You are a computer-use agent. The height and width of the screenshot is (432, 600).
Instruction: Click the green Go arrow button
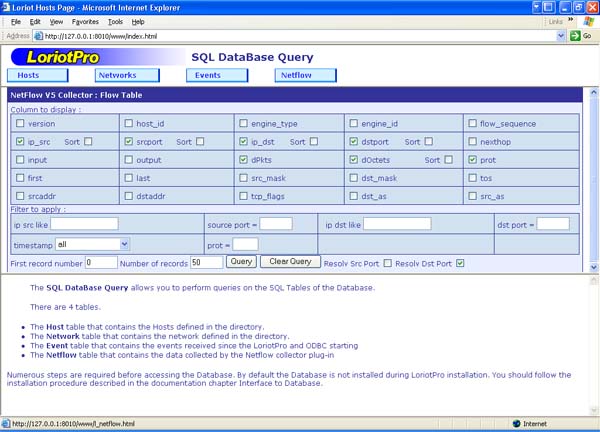click(574, 35)
